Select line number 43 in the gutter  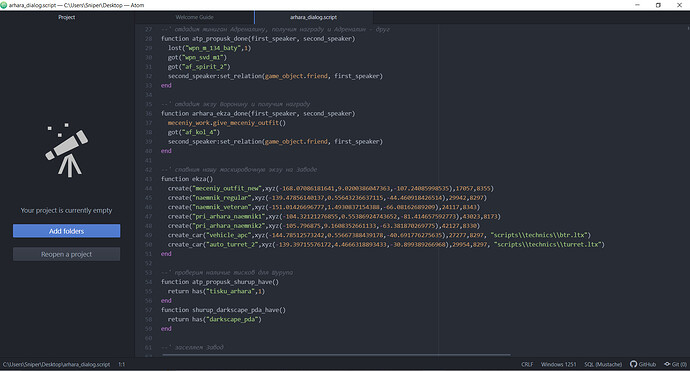[x=148, y=179]
